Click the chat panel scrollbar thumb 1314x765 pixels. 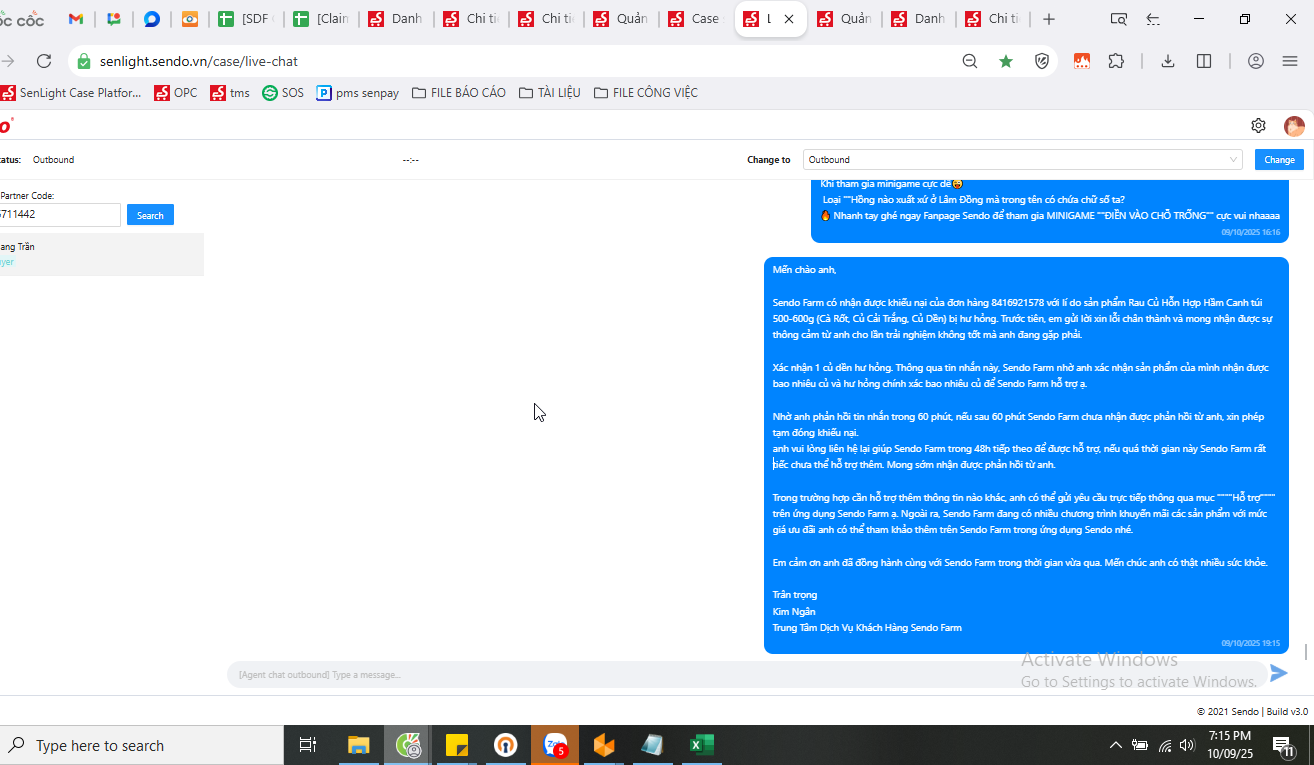point(1305,652)
